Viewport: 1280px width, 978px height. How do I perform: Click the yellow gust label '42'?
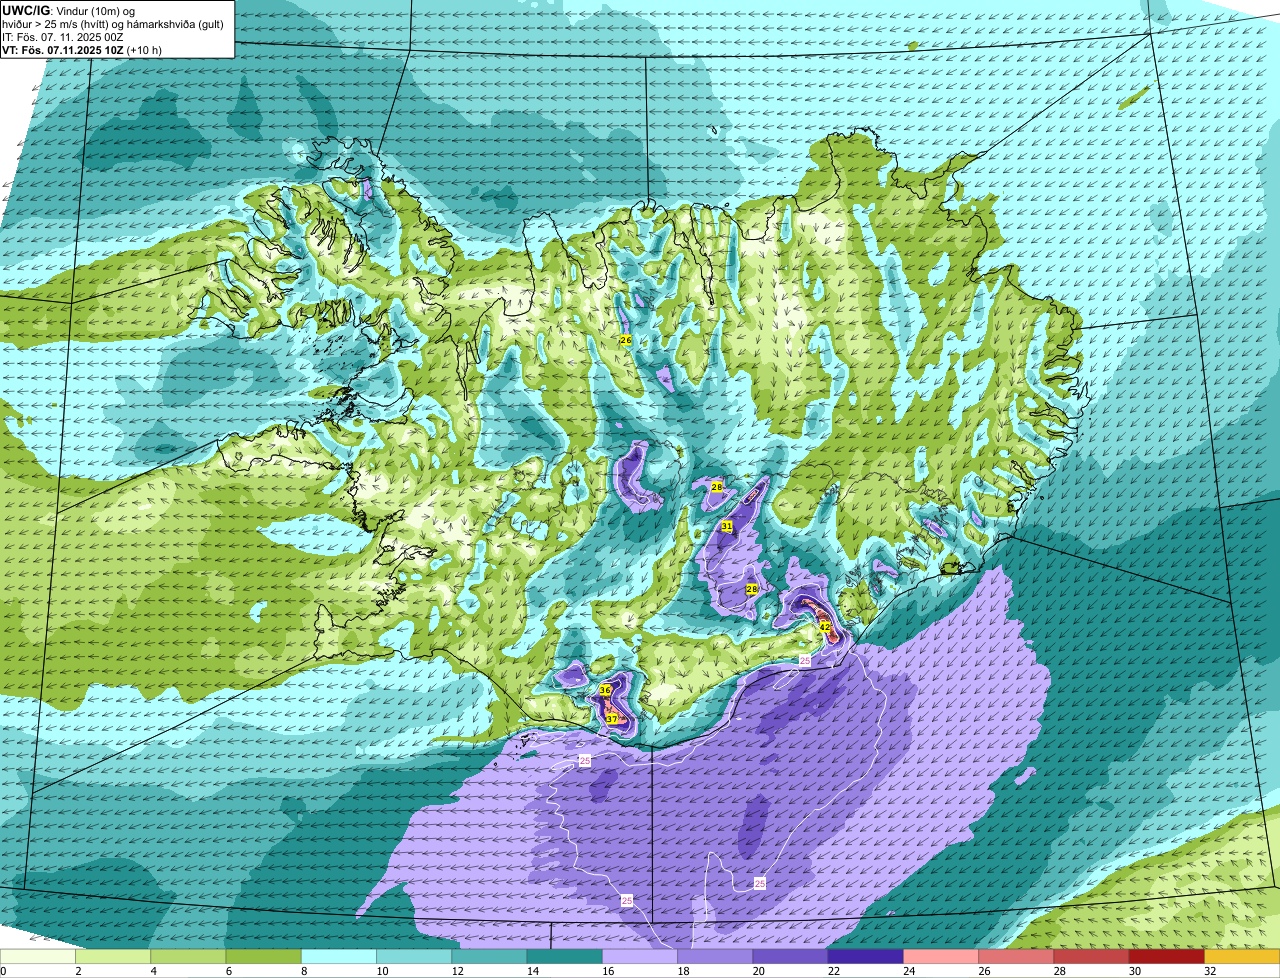pyautogui.click(x=825, y=627)
